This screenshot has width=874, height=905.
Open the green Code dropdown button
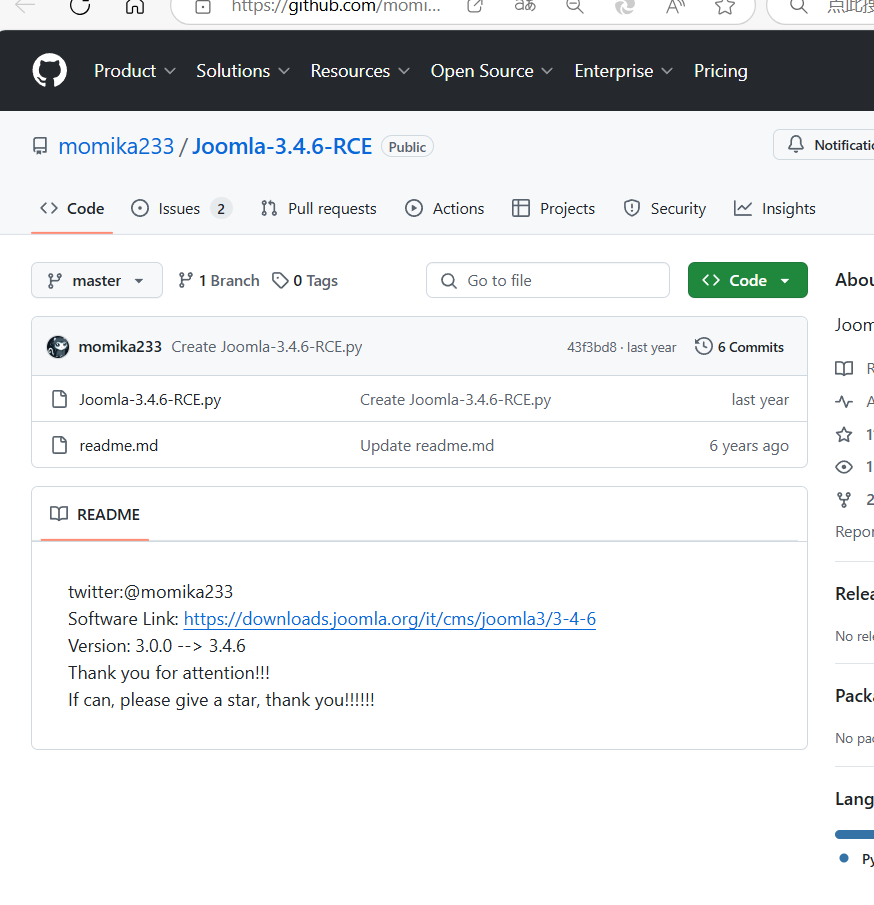pos(748,281)
